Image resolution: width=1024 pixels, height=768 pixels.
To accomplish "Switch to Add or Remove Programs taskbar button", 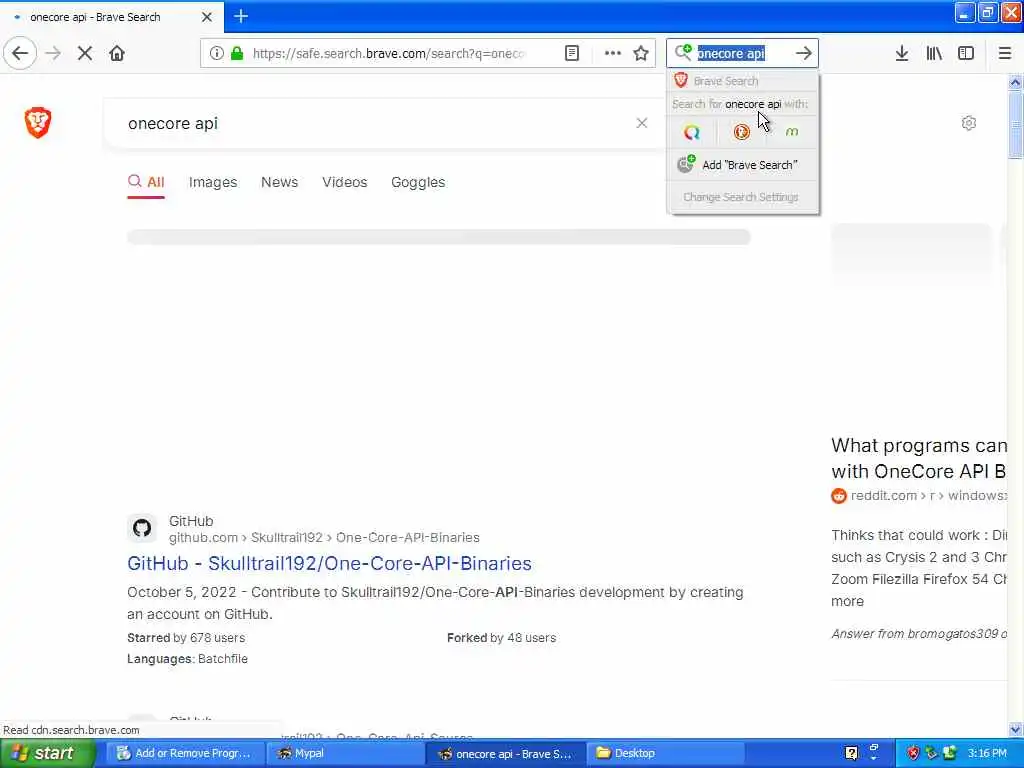I will pyautogui.click(x=185, y=754).
